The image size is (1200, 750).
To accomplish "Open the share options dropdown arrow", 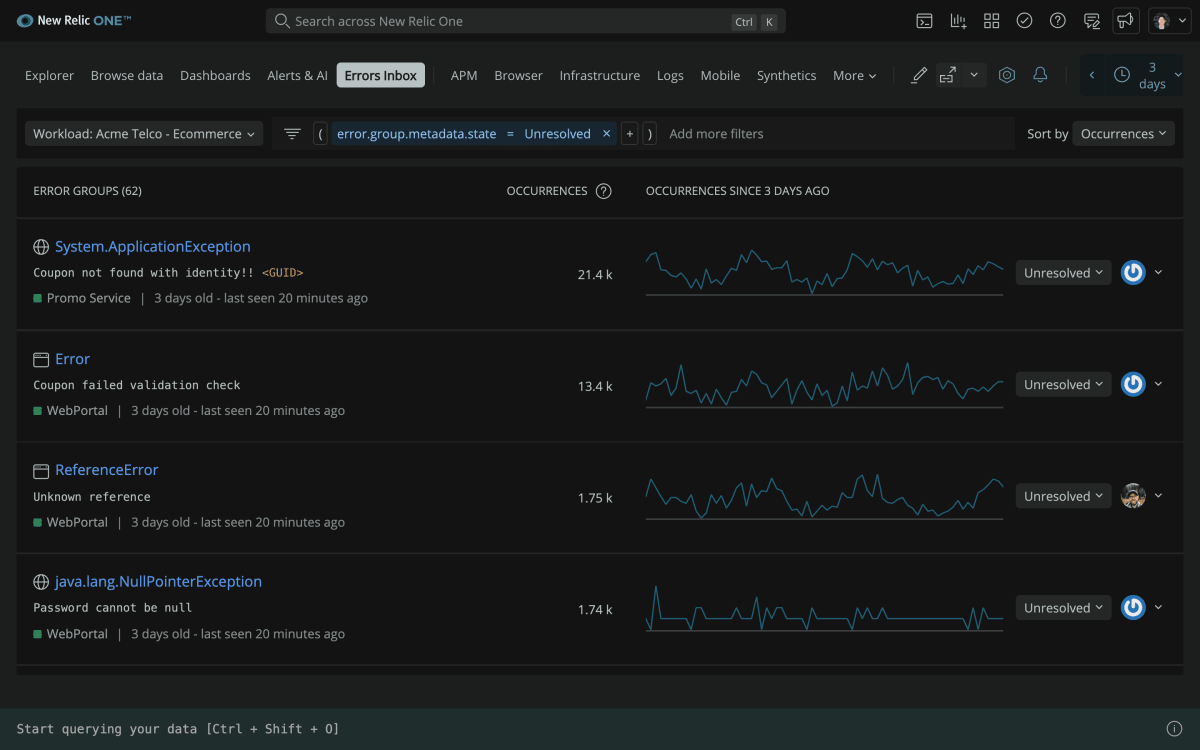I will pos(974,75).
